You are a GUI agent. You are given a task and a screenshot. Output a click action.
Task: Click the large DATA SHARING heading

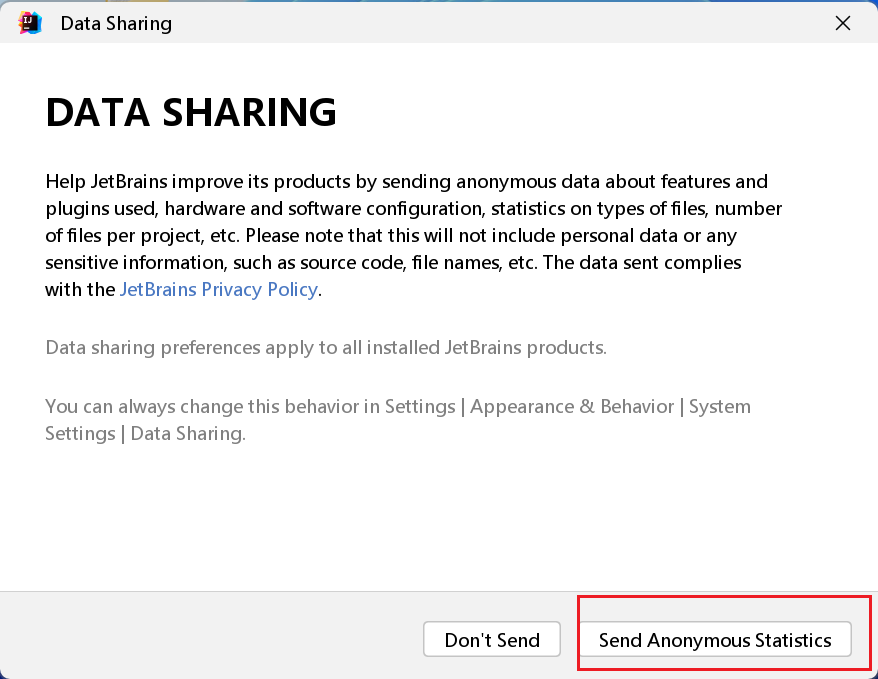[x=191, y=113]
